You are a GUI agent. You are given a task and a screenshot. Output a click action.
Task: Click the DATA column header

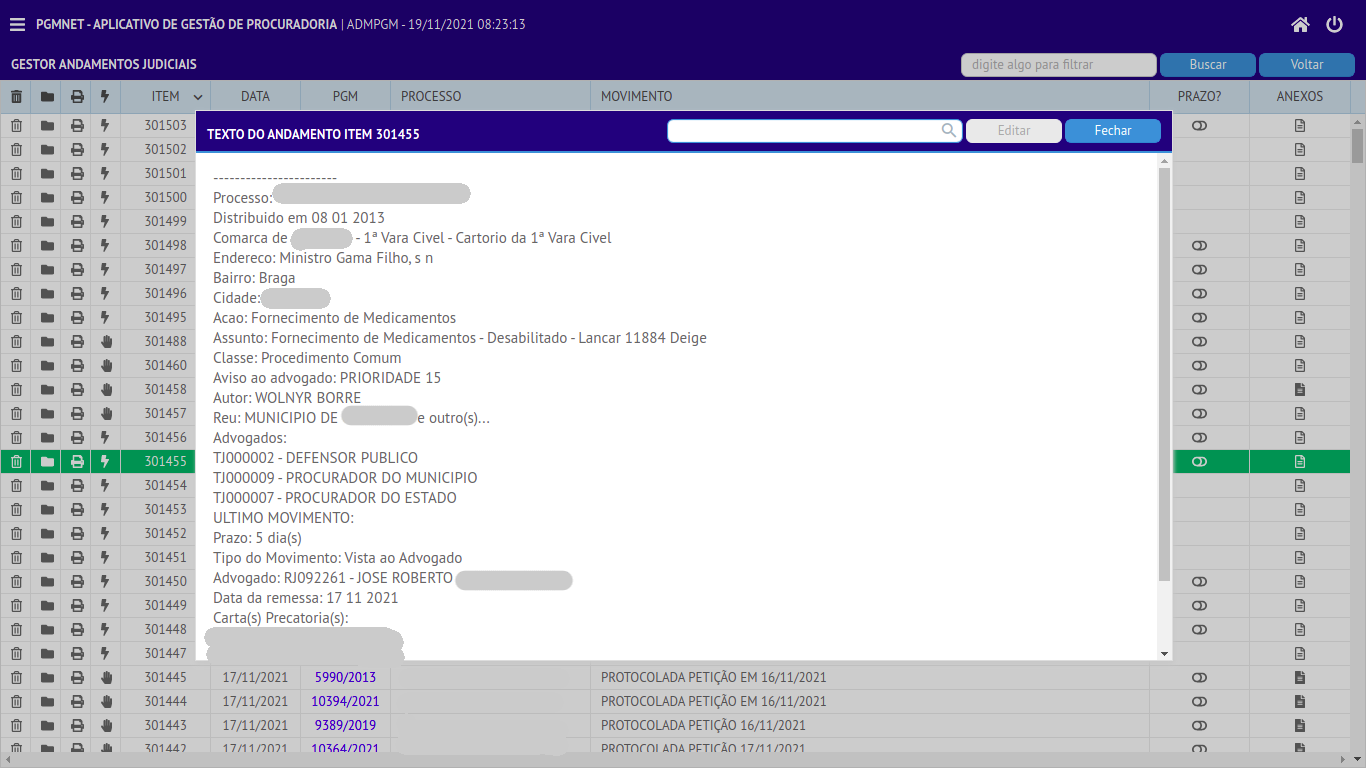[255, 96]
